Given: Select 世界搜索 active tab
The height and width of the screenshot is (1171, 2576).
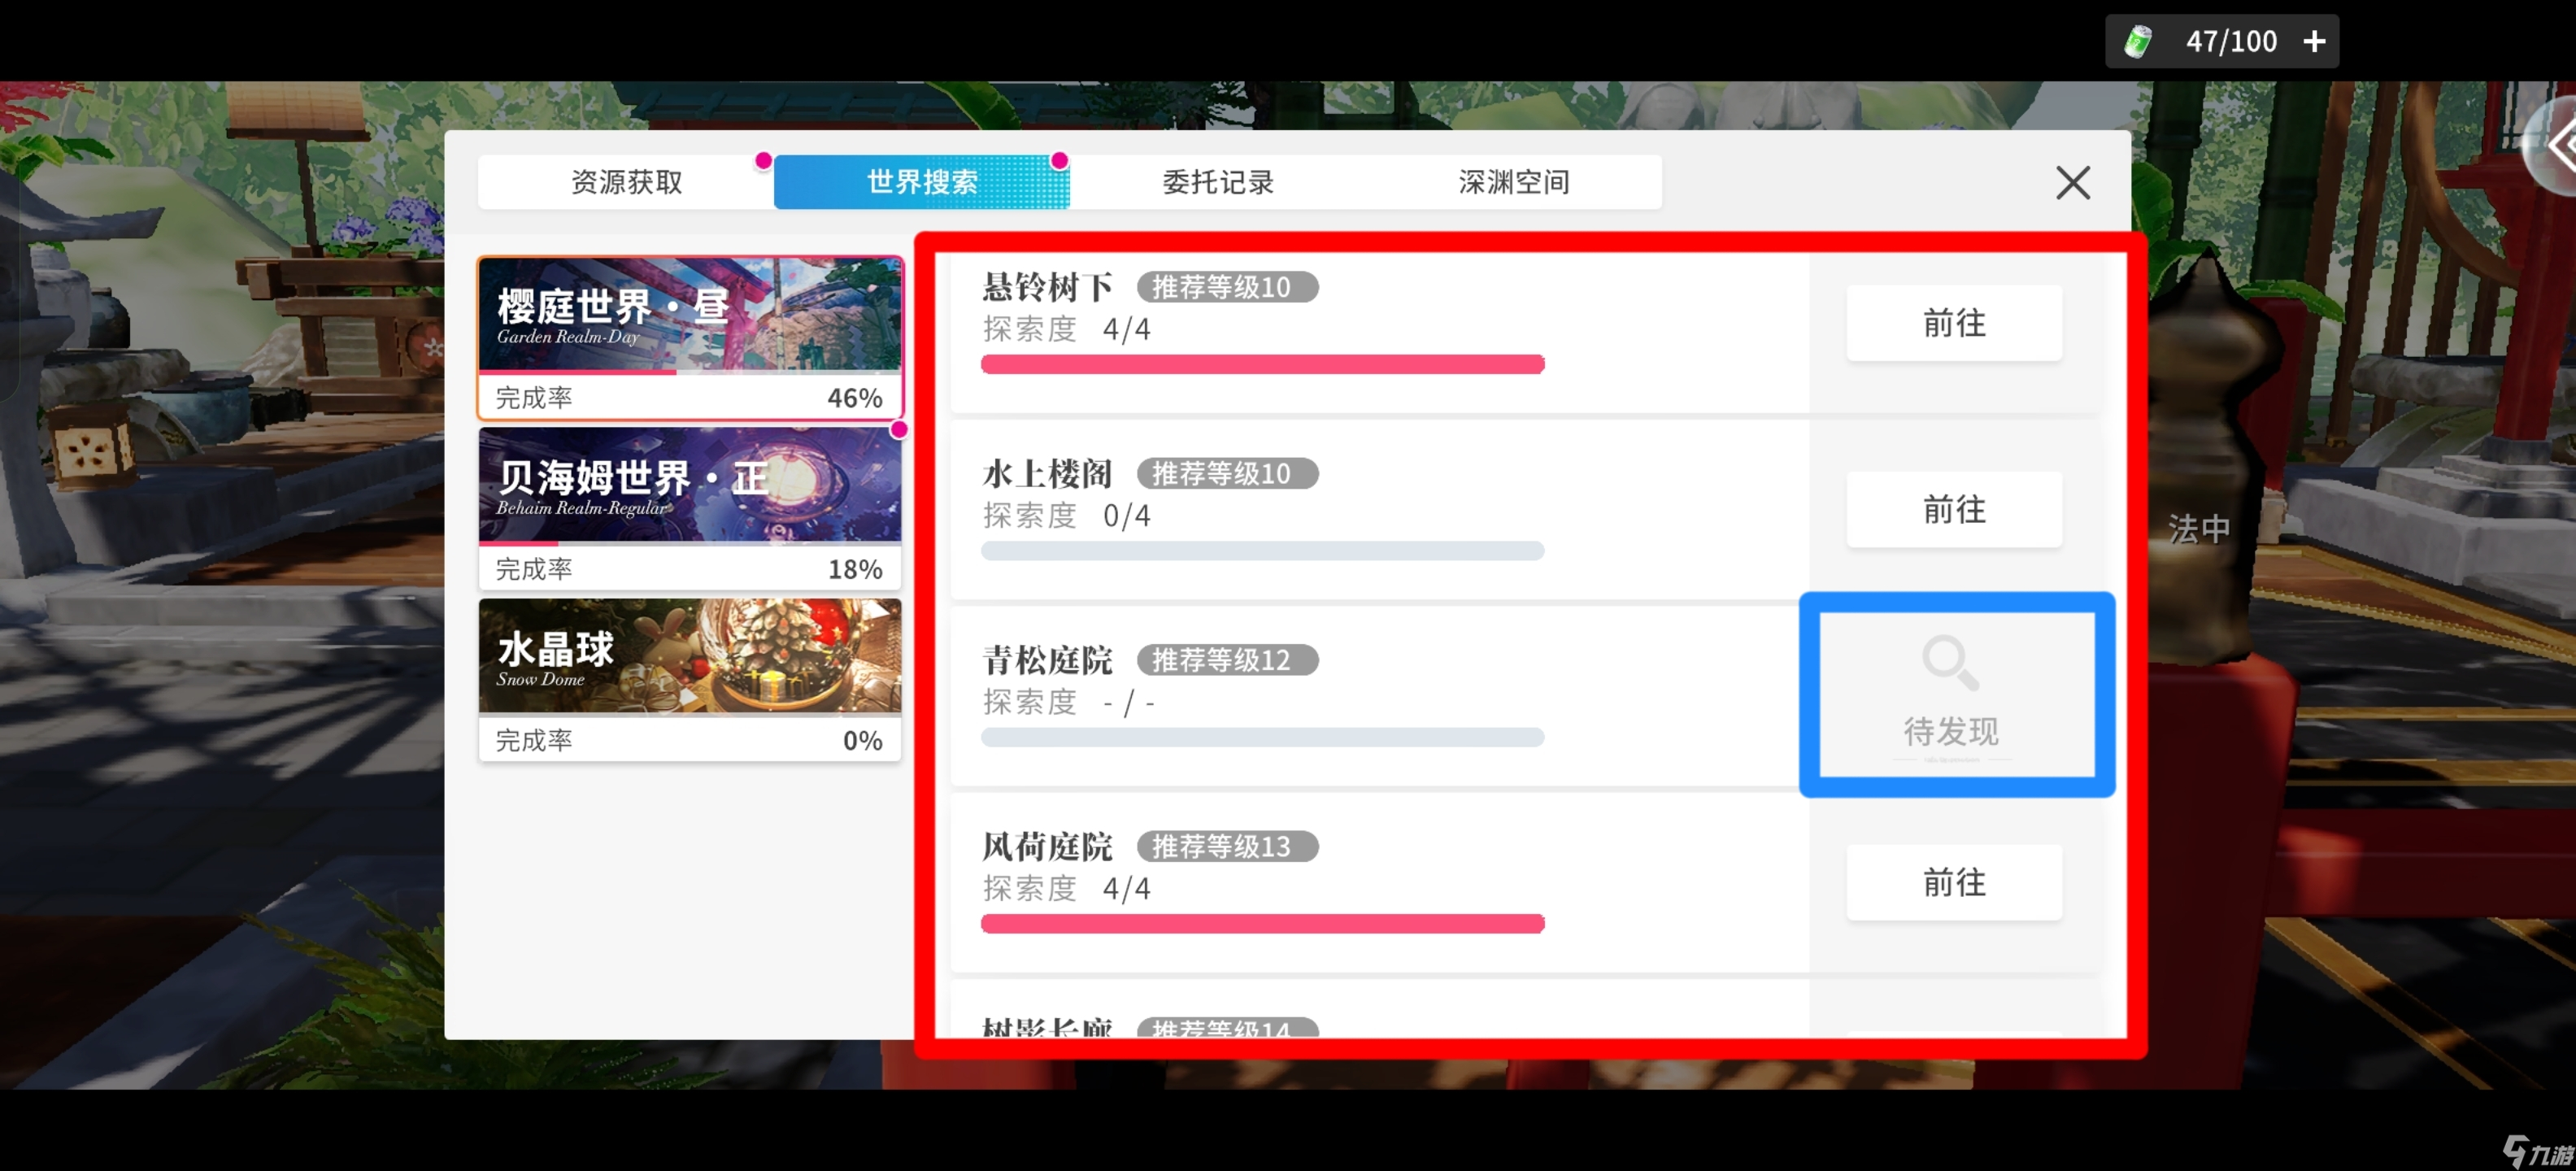Looking at the screenshot, I should coord(918,179).
